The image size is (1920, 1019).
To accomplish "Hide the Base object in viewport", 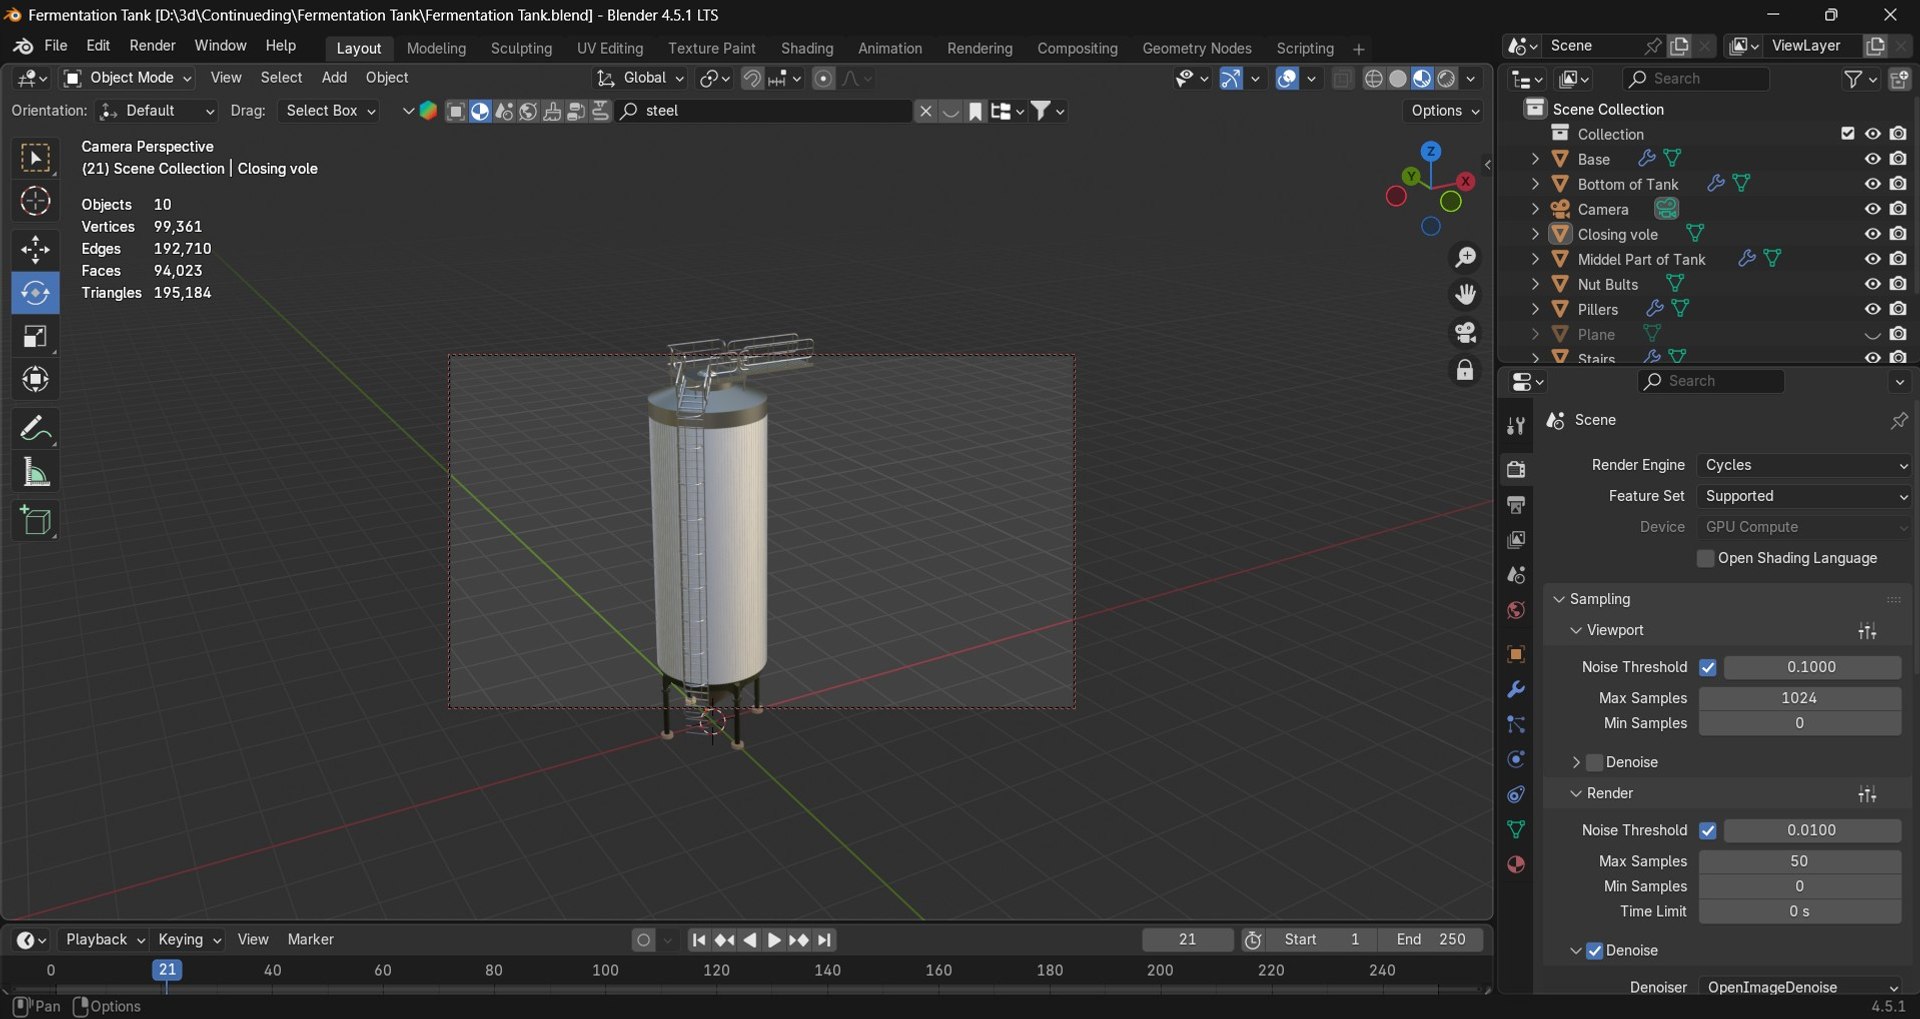I will (x=1873, y=159).
